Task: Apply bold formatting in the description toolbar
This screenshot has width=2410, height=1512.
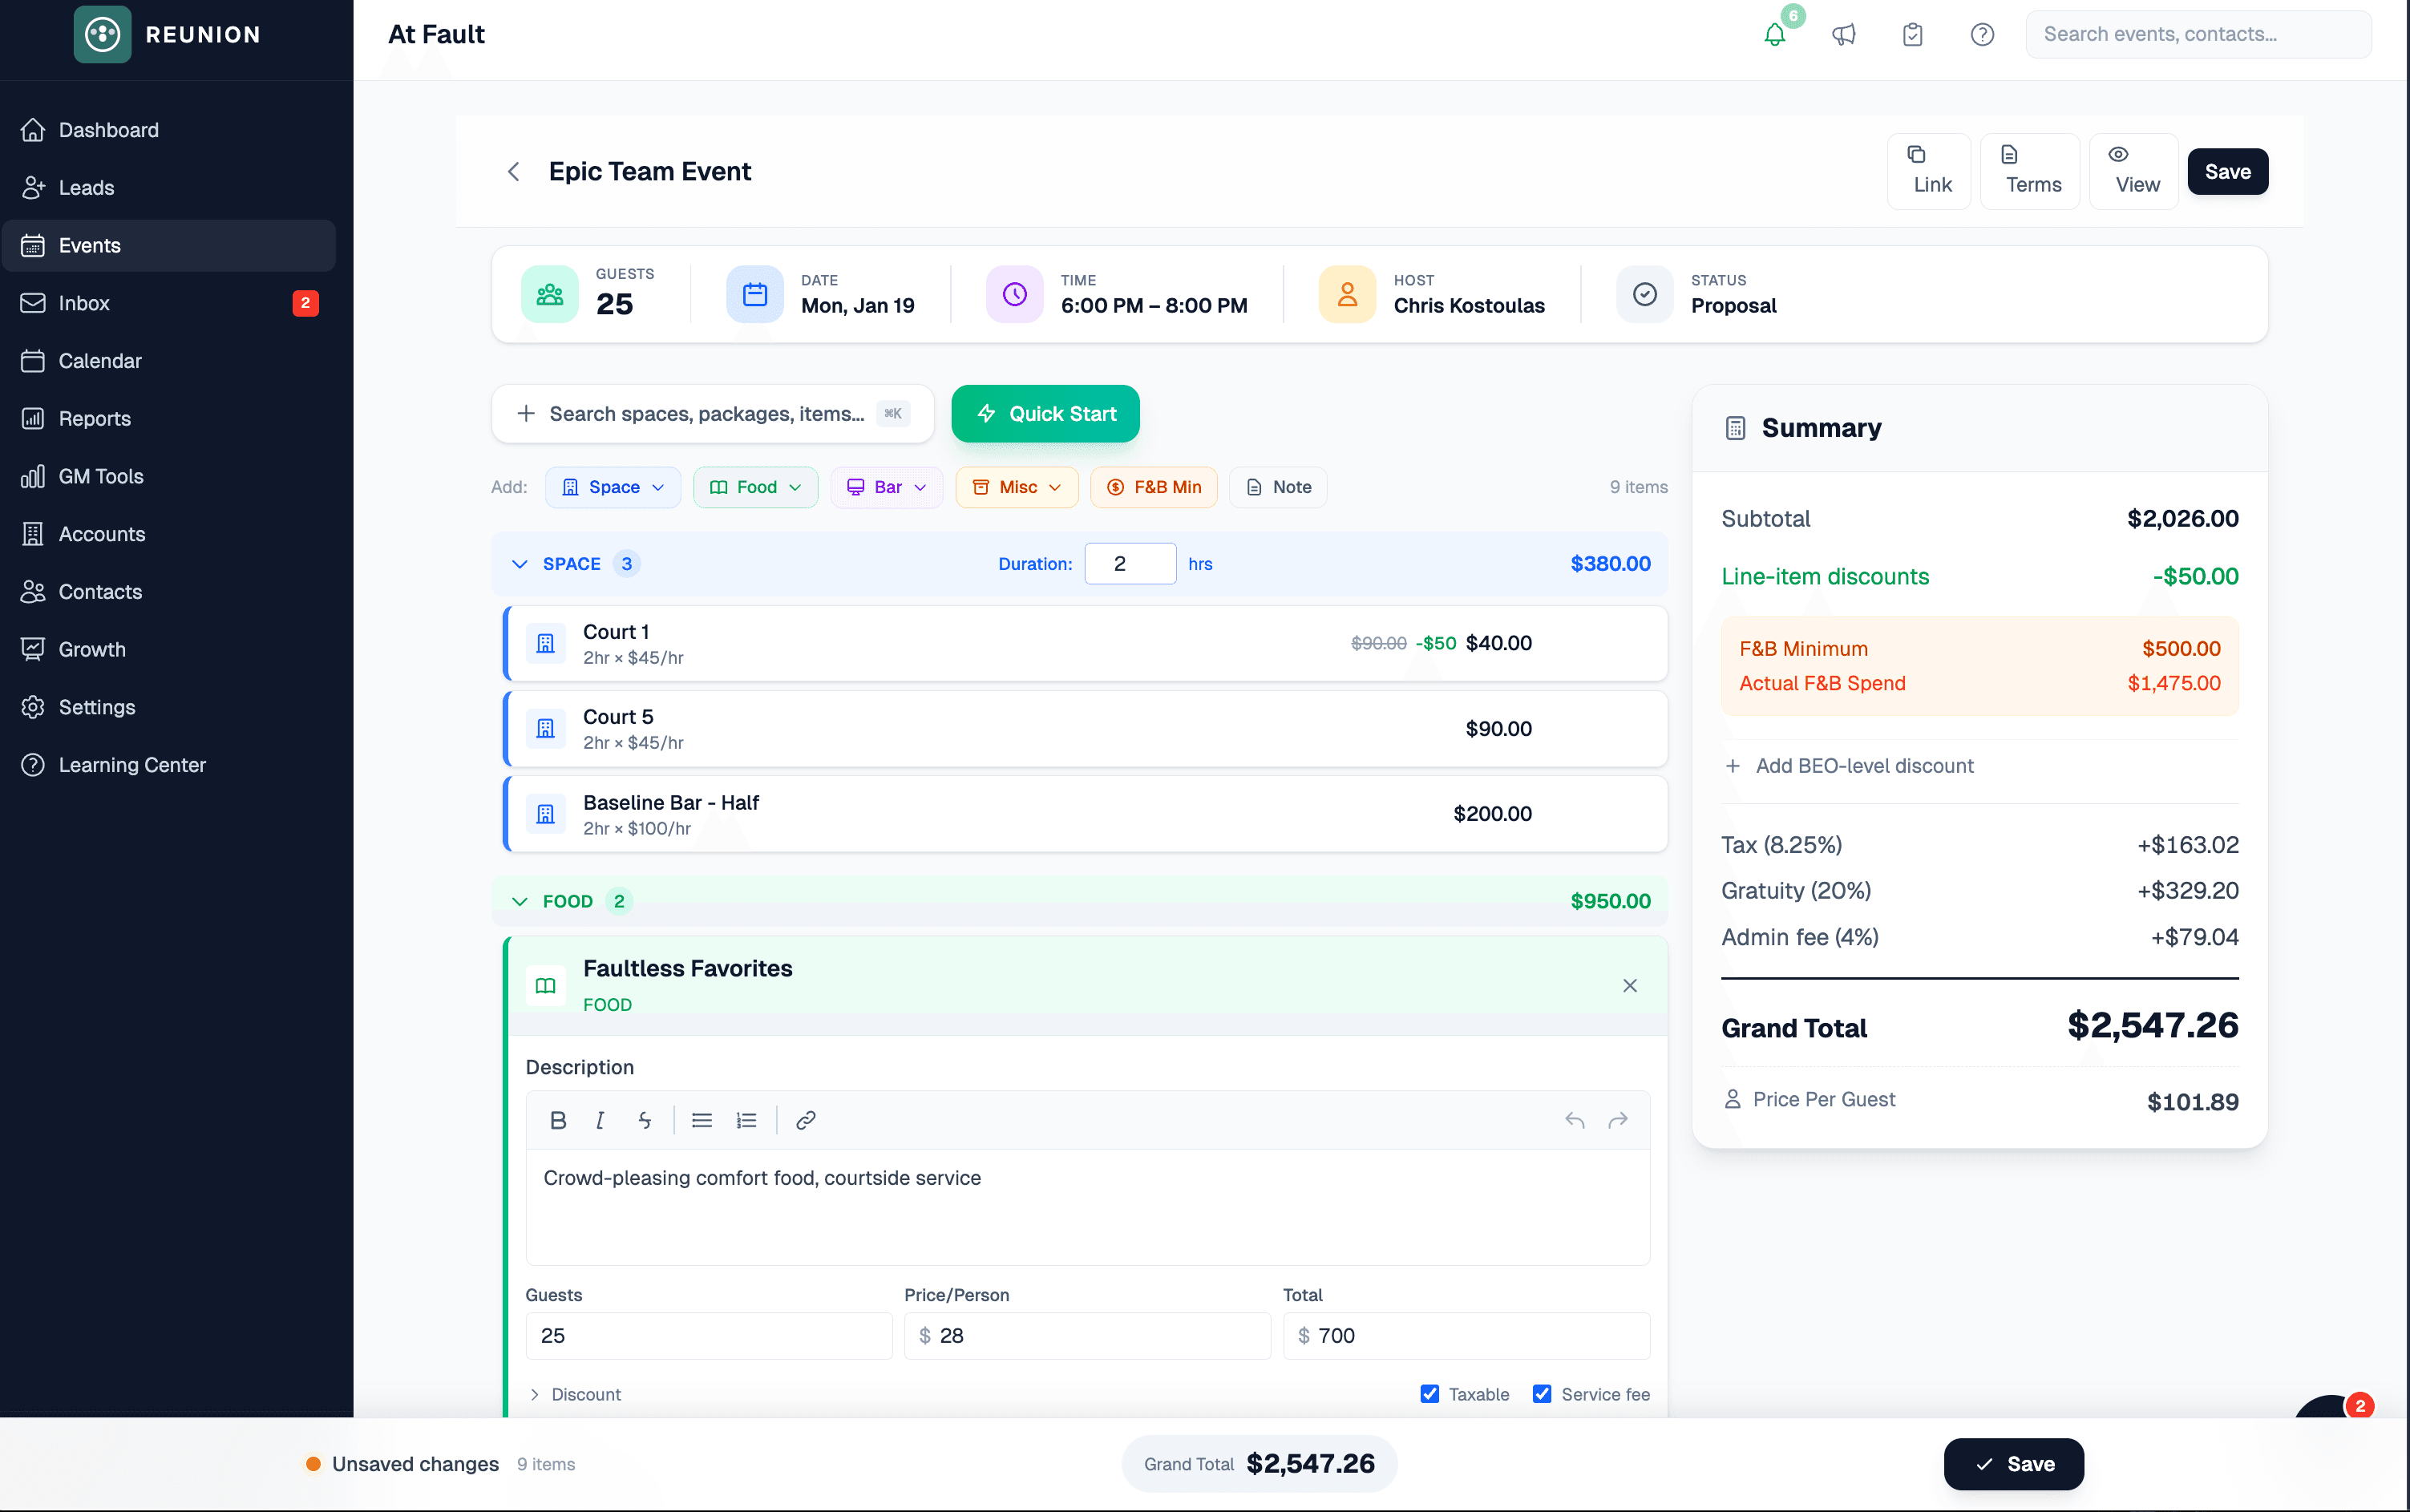Action: [x=558, y=1120]
